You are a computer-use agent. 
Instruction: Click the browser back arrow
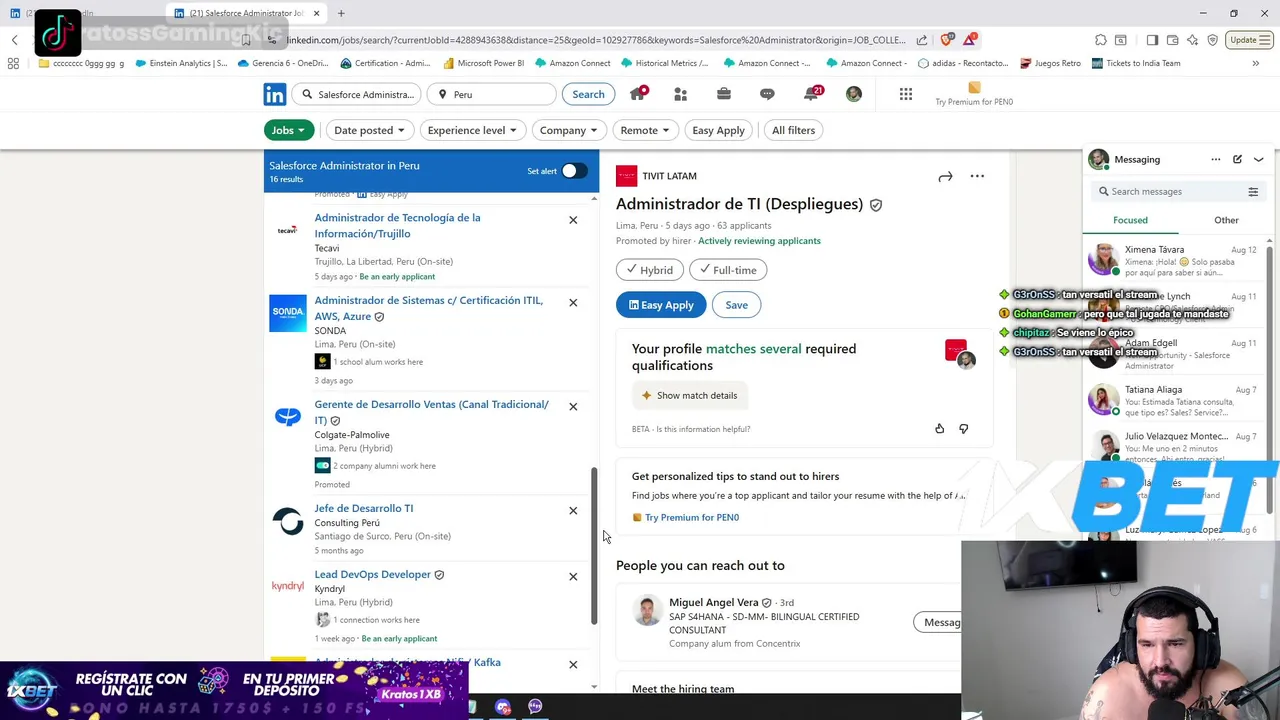(x=15, y=40)
